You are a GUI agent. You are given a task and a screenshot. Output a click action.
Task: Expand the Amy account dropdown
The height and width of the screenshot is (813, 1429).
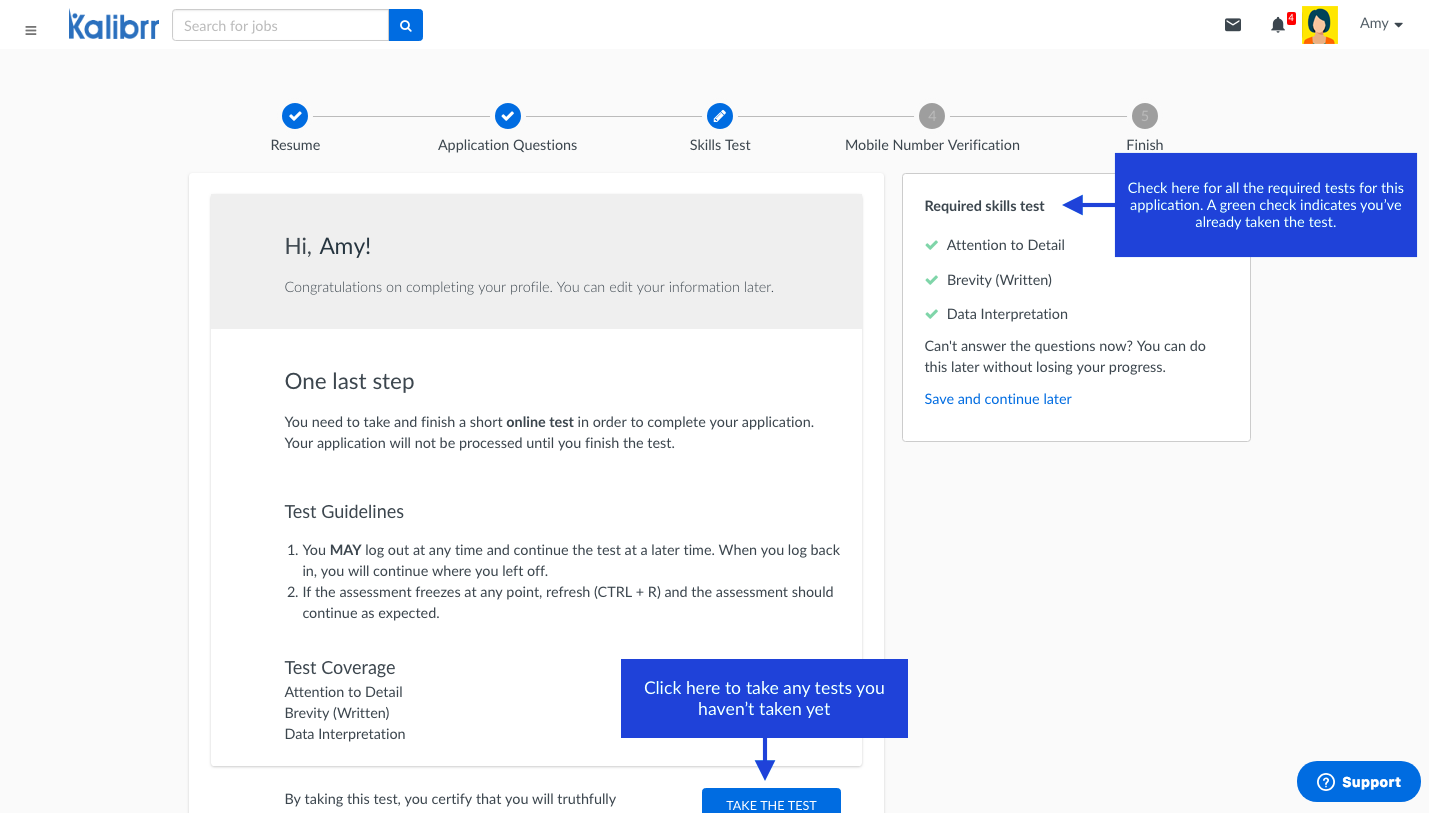point(1381,24)
